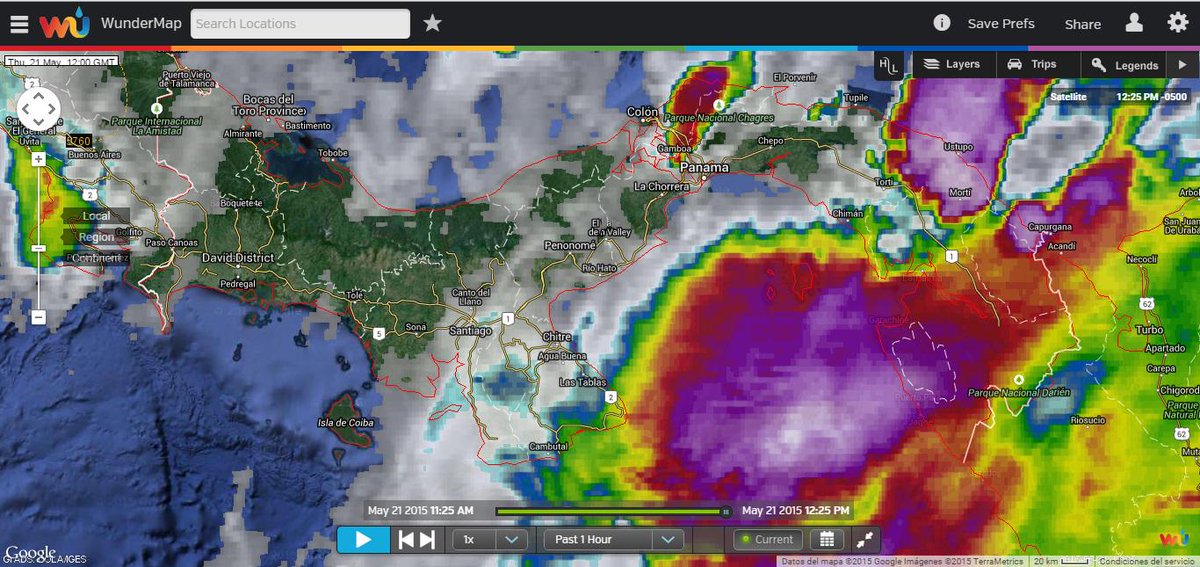Click the Penonomé town label
This screenshot has width=1200, height=567.
[x=569, y=245]
